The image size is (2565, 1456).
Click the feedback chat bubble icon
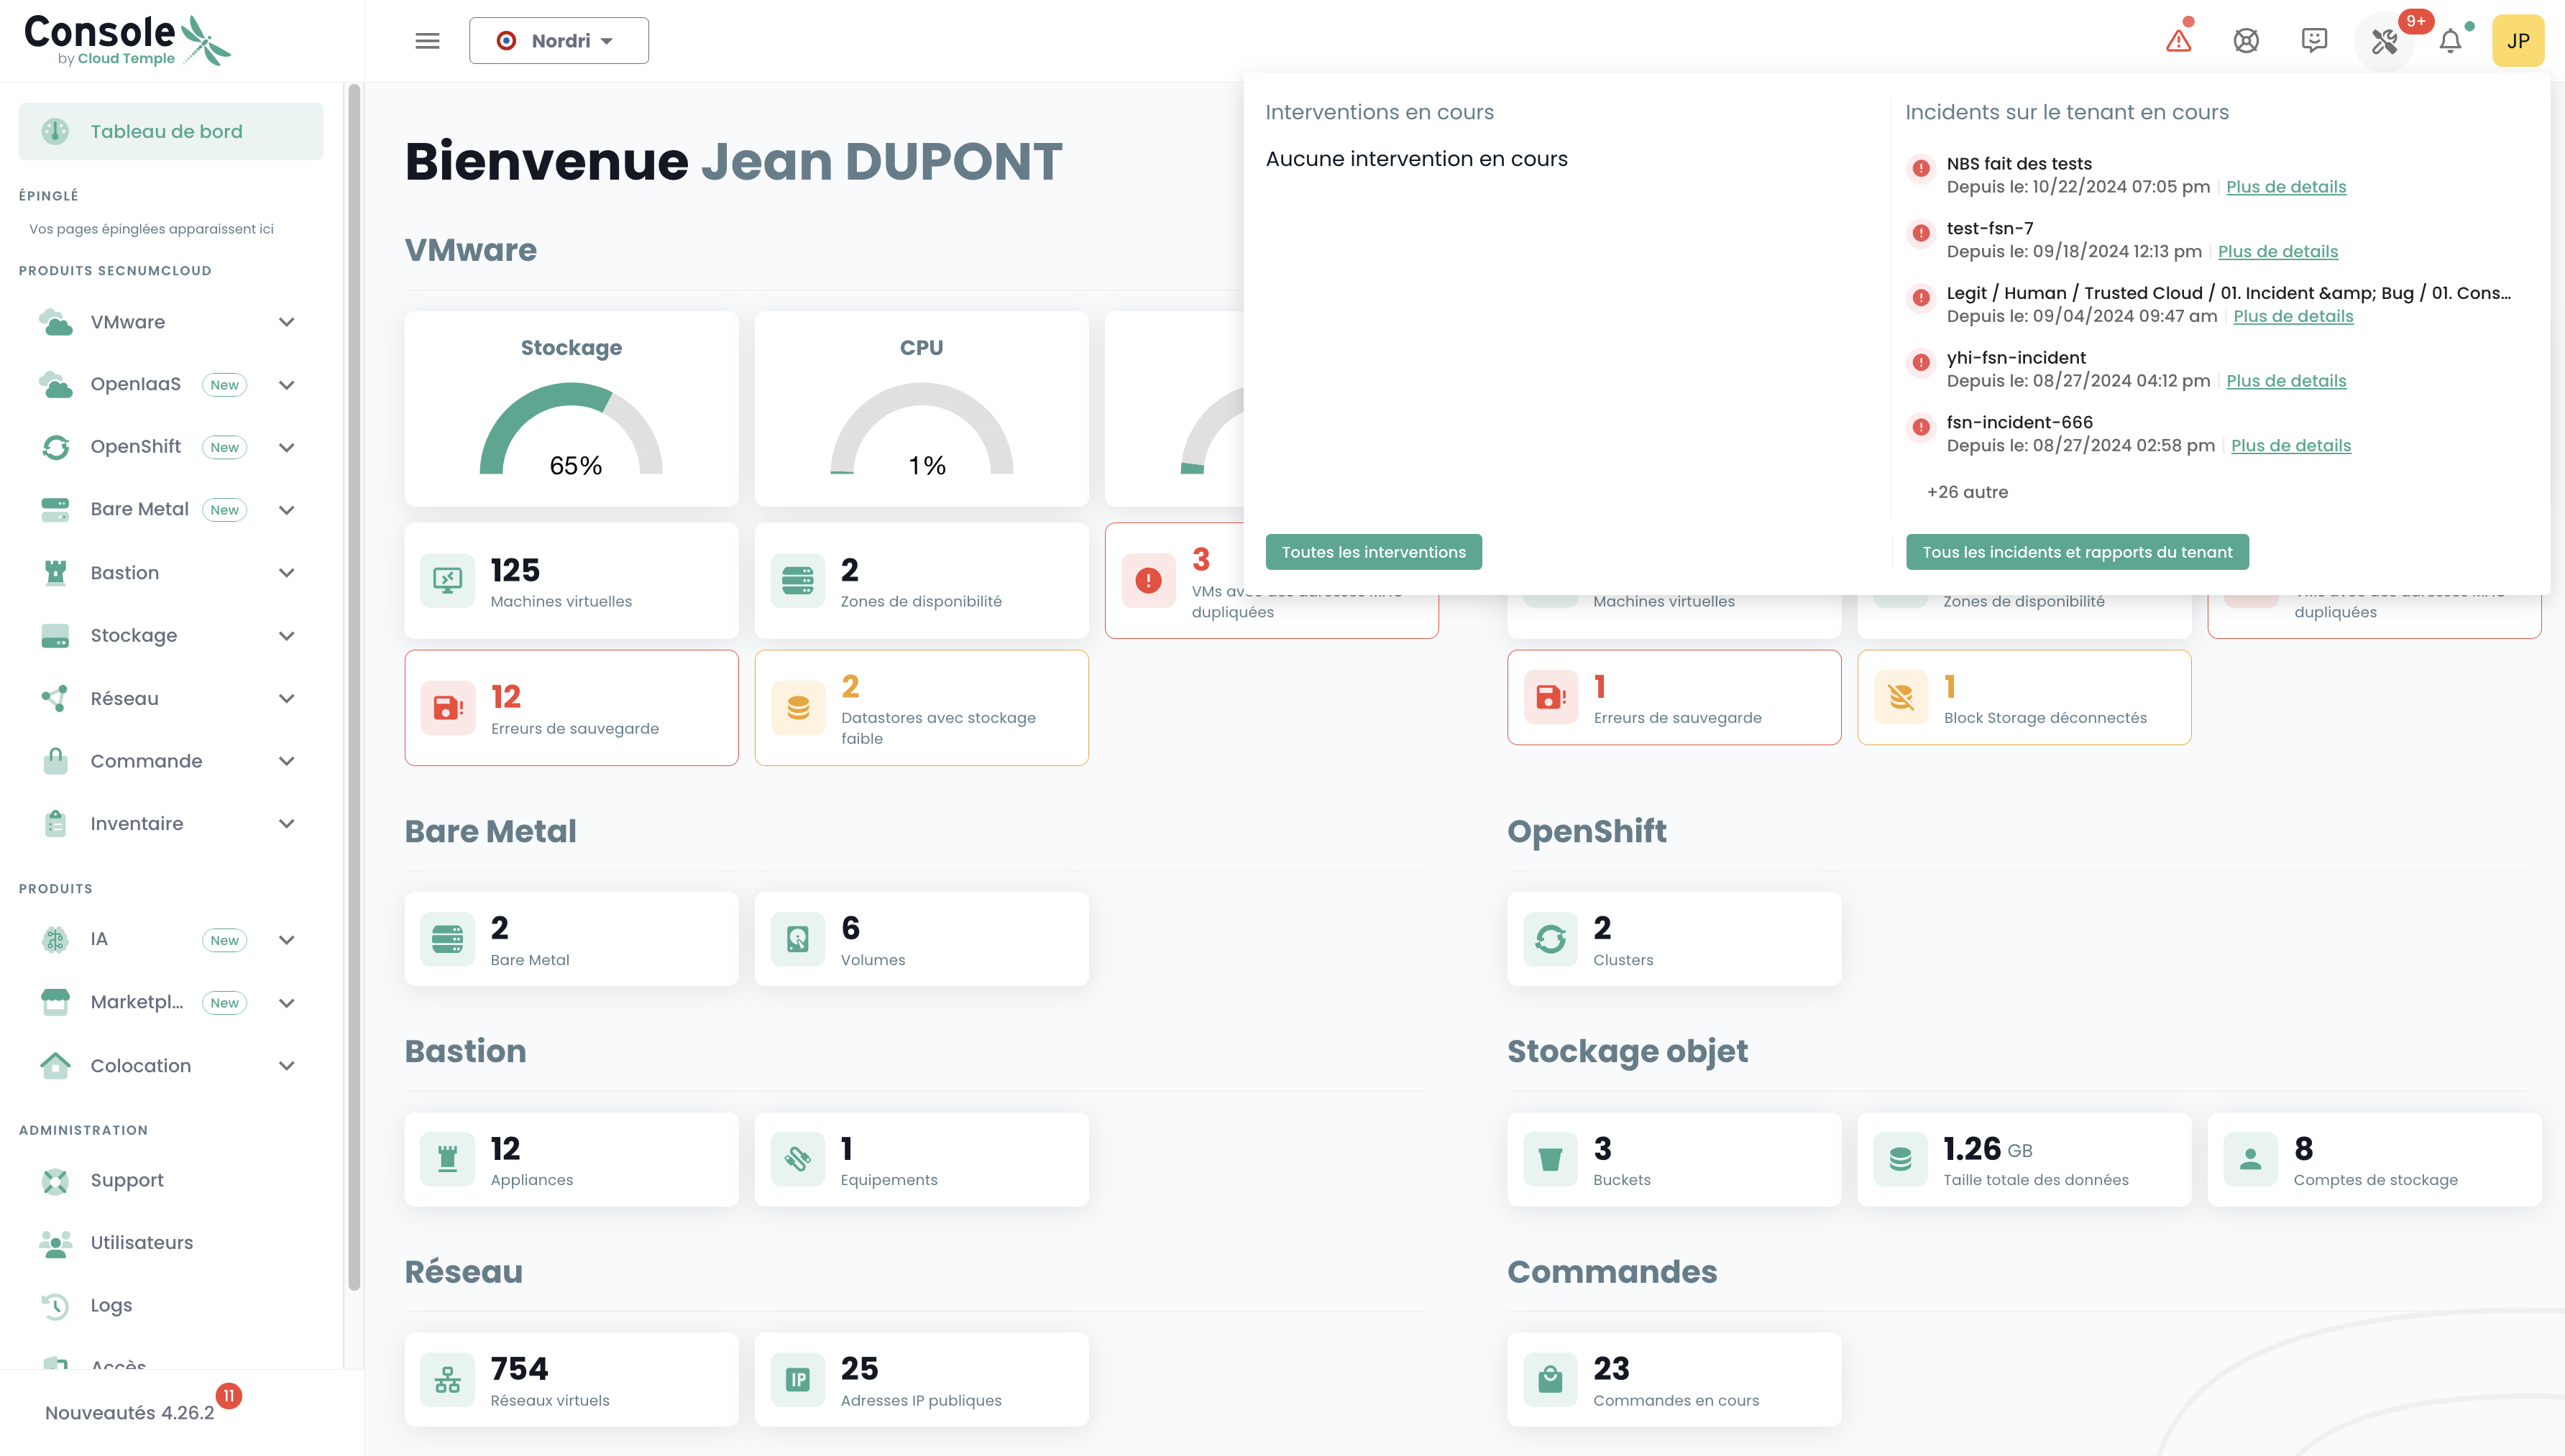pyautogui.click(x=2314, y=41)
